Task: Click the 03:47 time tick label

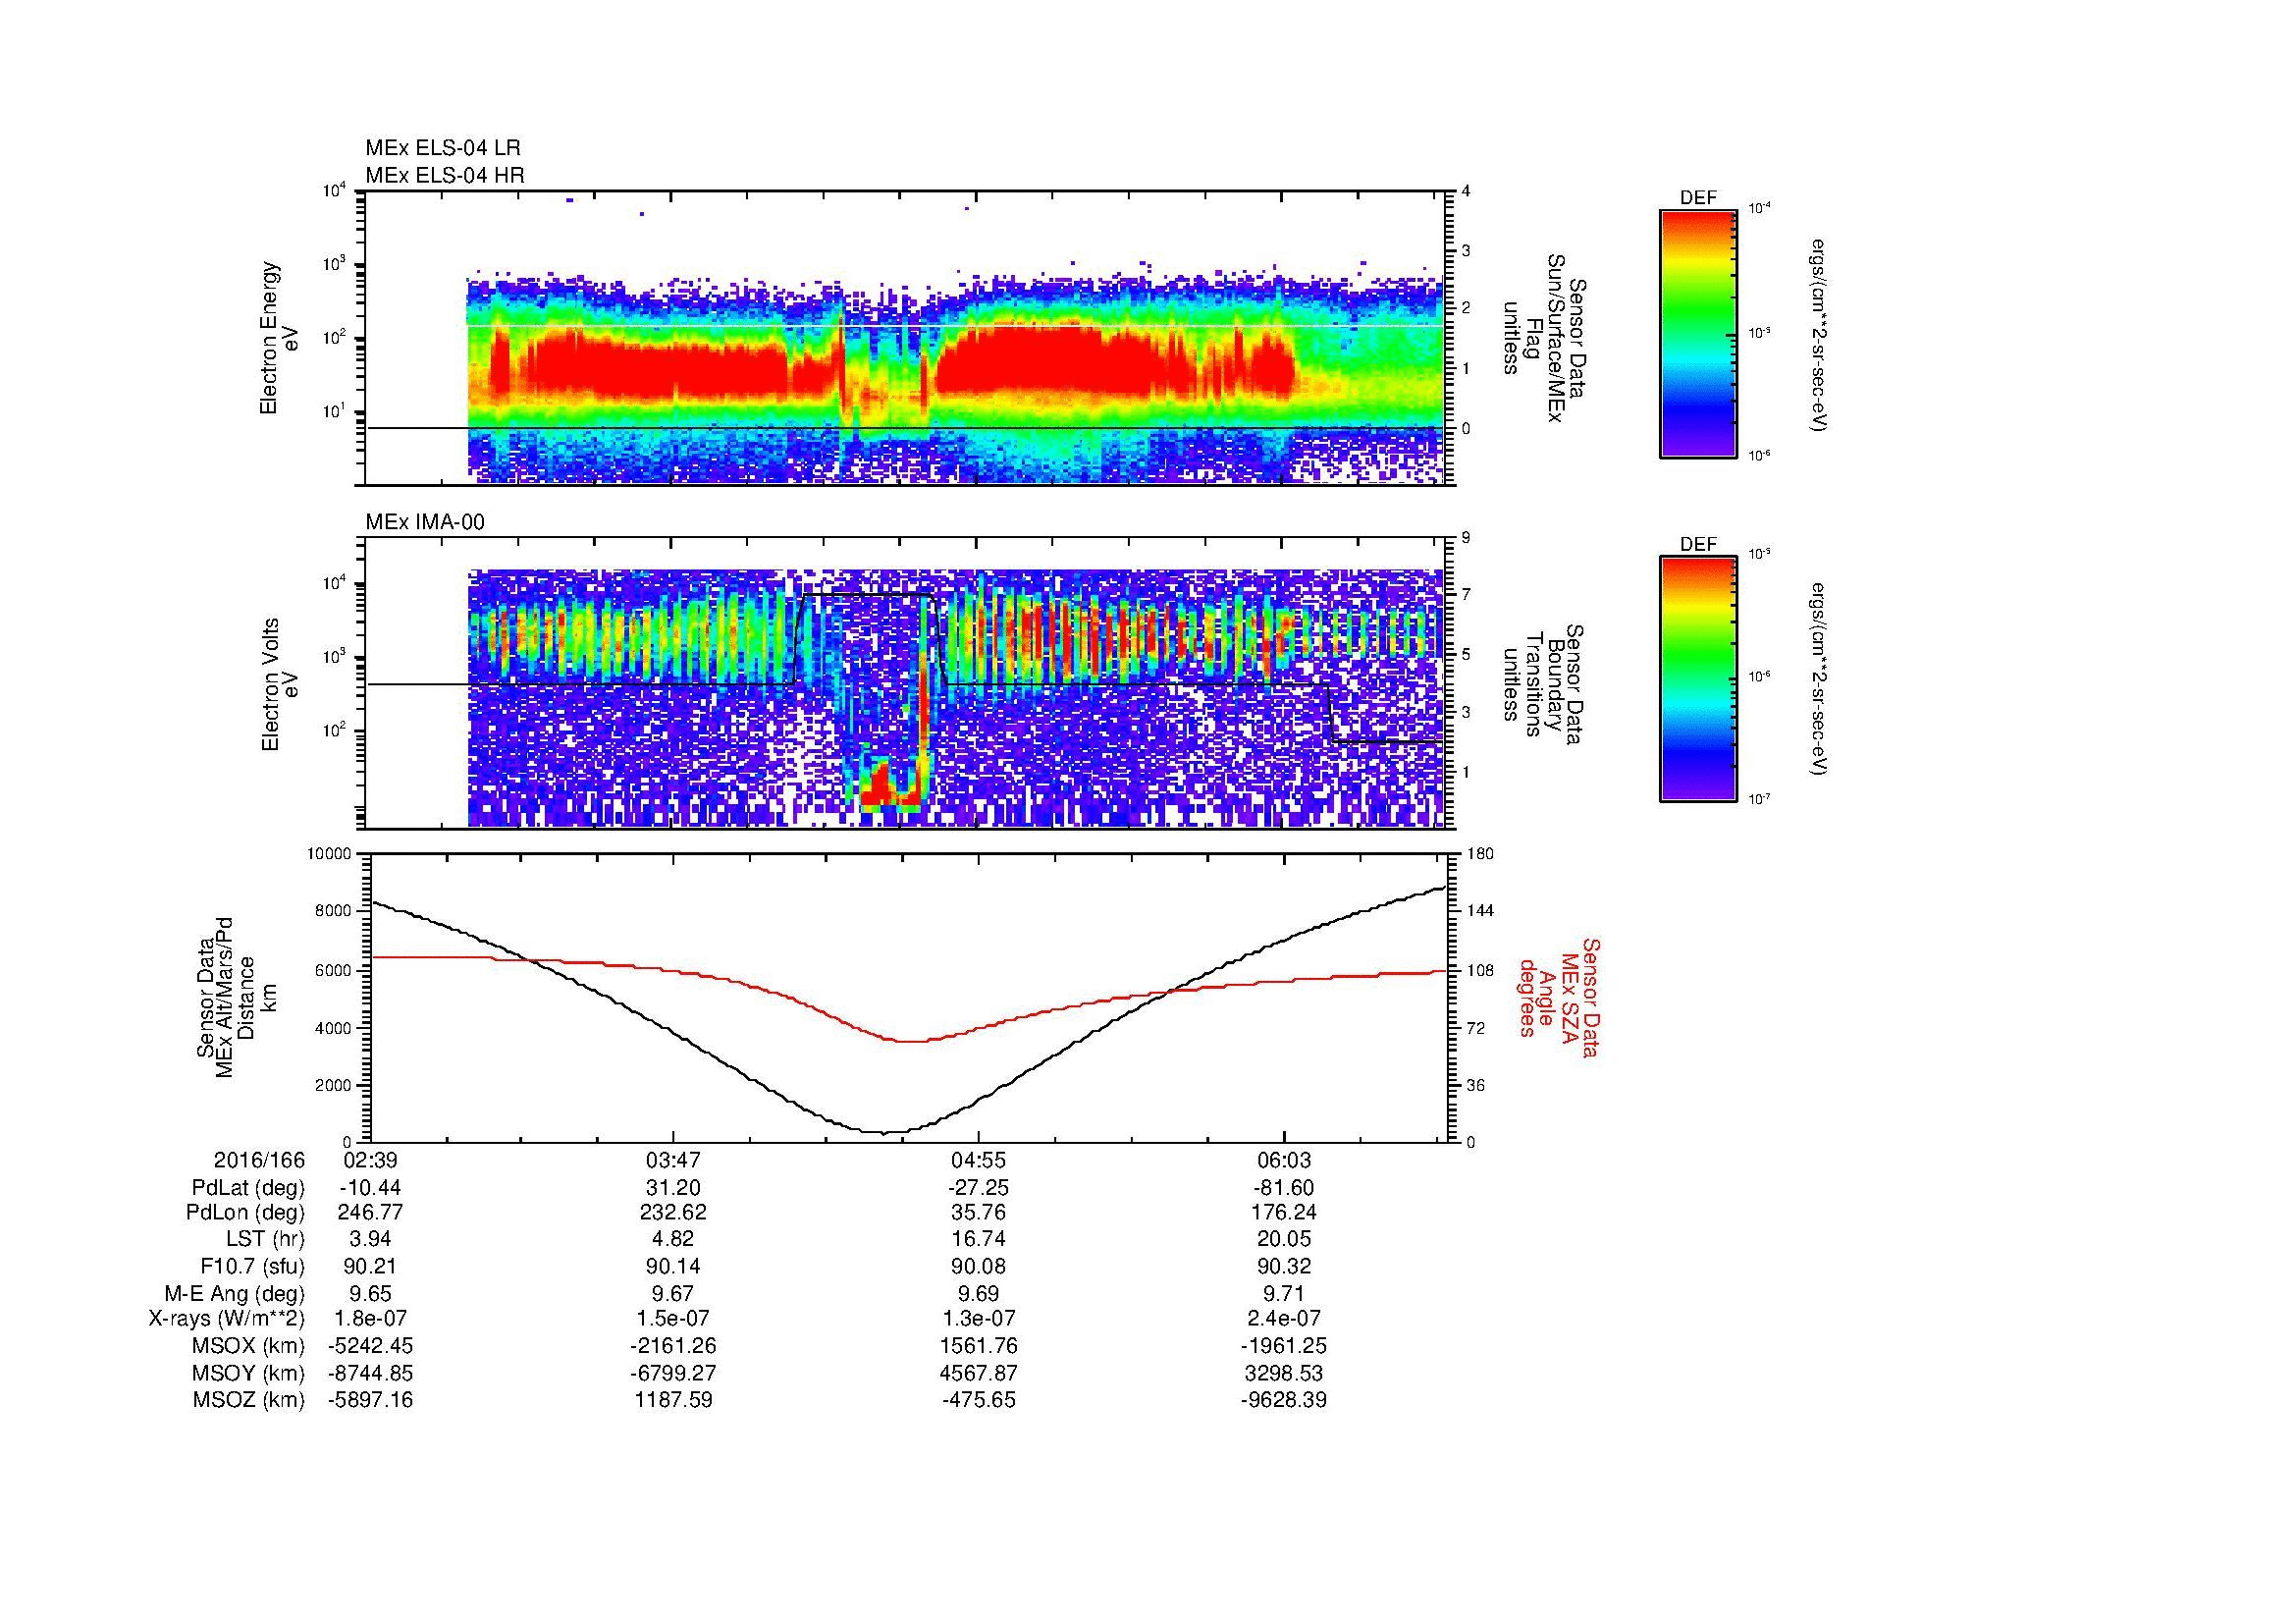Action: [x=674, y=1160]
